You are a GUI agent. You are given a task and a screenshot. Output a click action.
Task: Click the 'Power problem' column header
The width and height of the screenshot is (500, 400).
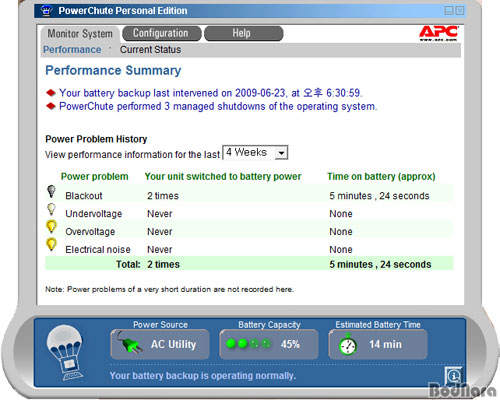[94, 176]
